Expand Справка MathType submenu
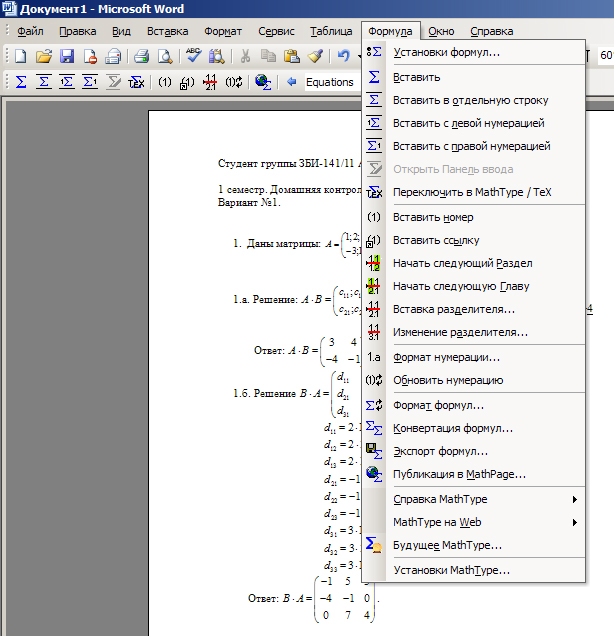 475,499
